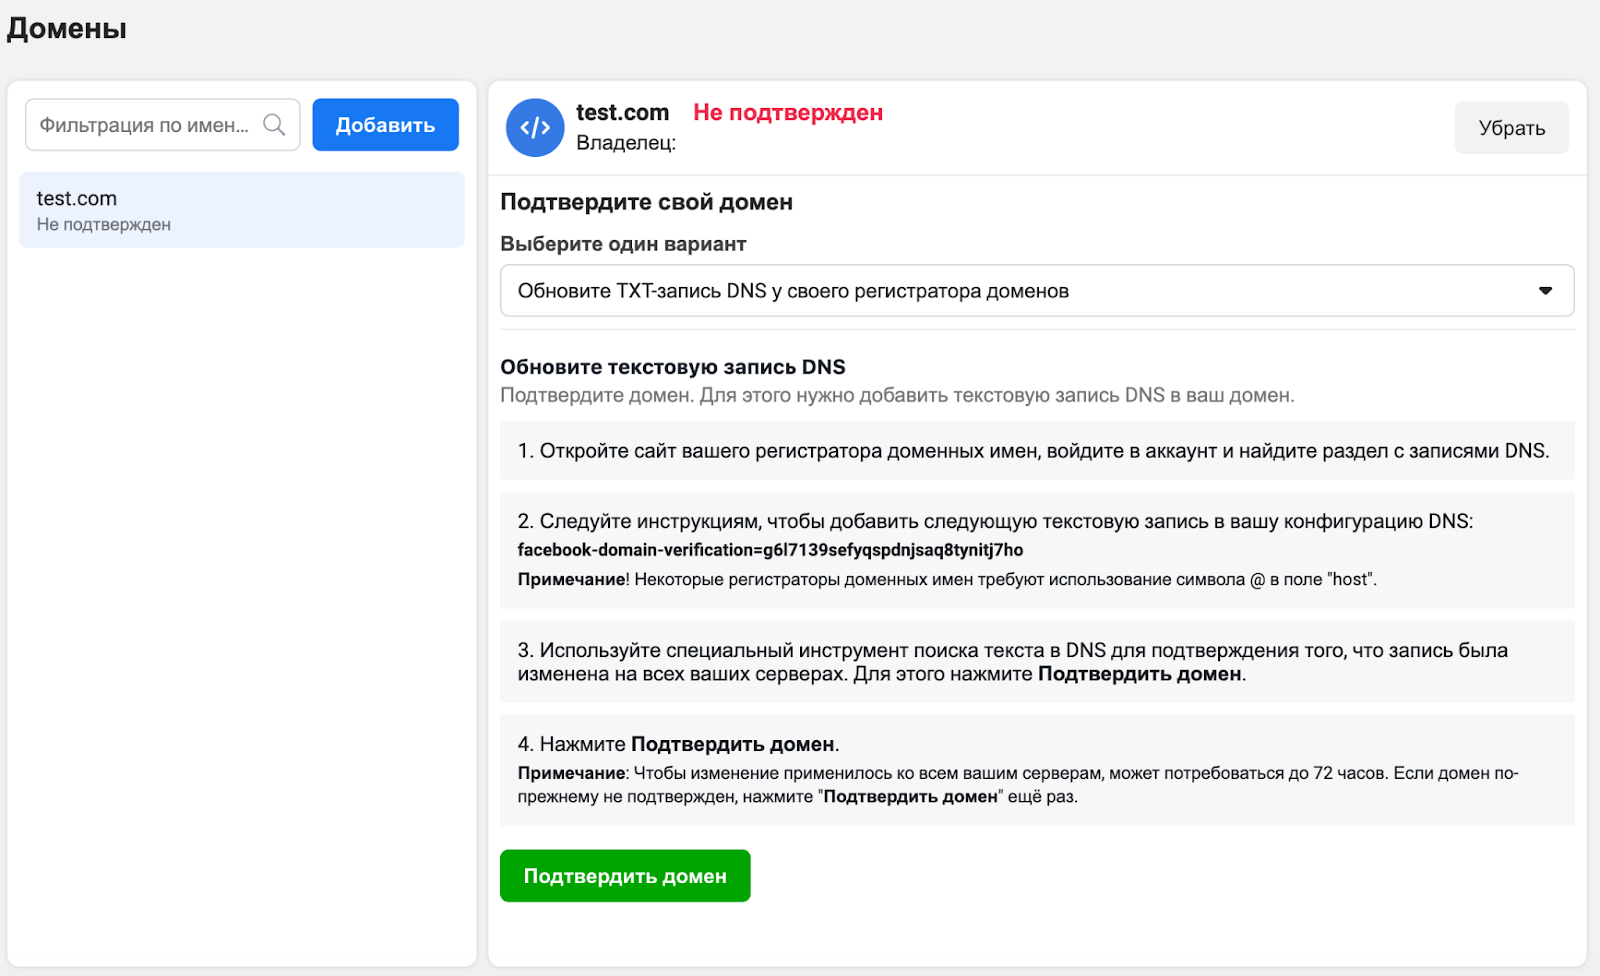1600x976 pixels.
Task: Click the Домены page heading
Action: point(67,29)
